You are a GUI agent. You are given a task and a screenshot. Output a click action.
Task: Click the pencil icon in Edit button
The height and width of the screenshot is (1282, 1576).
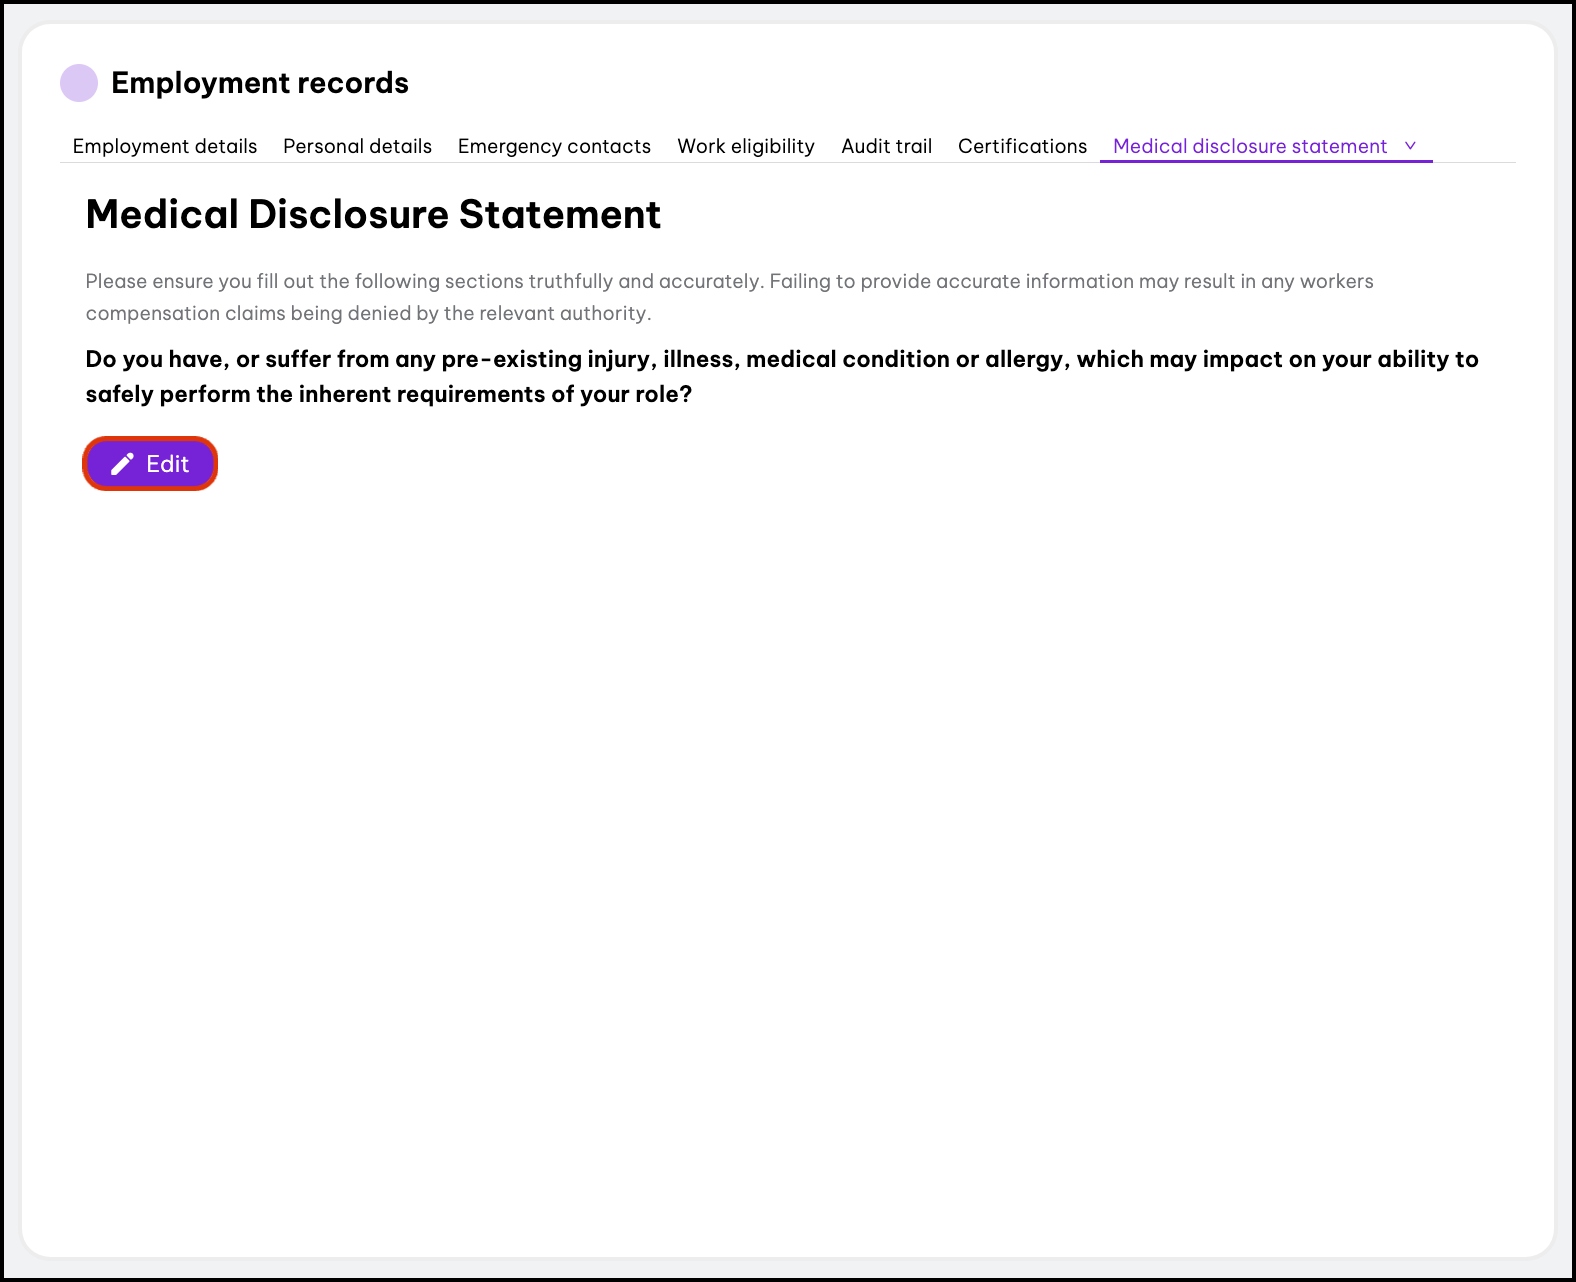pos(122,464)
